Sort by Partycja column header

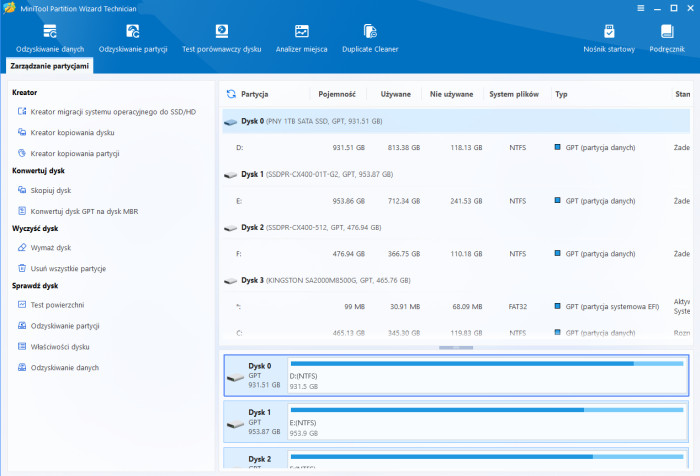[x=254, y=94]
